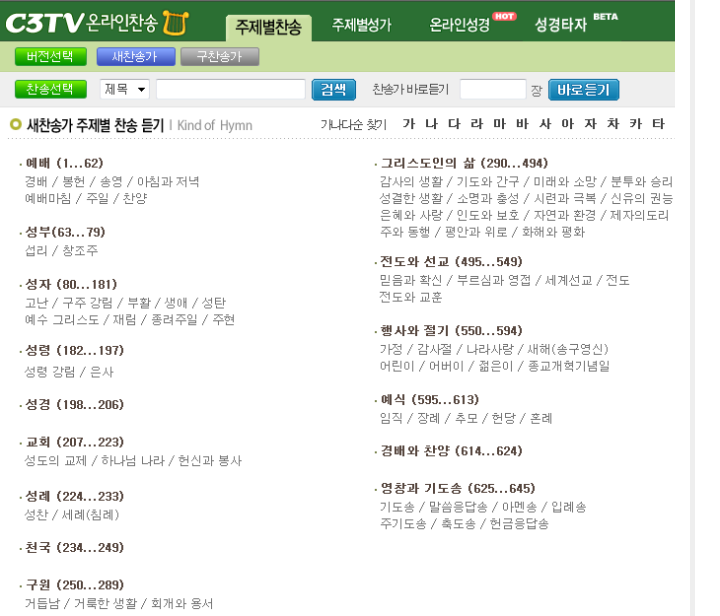Image resolution: width=720 pixels, height=616 pixels.
Task: Select the 카 alphabetical index link
Action: point(636,124)
